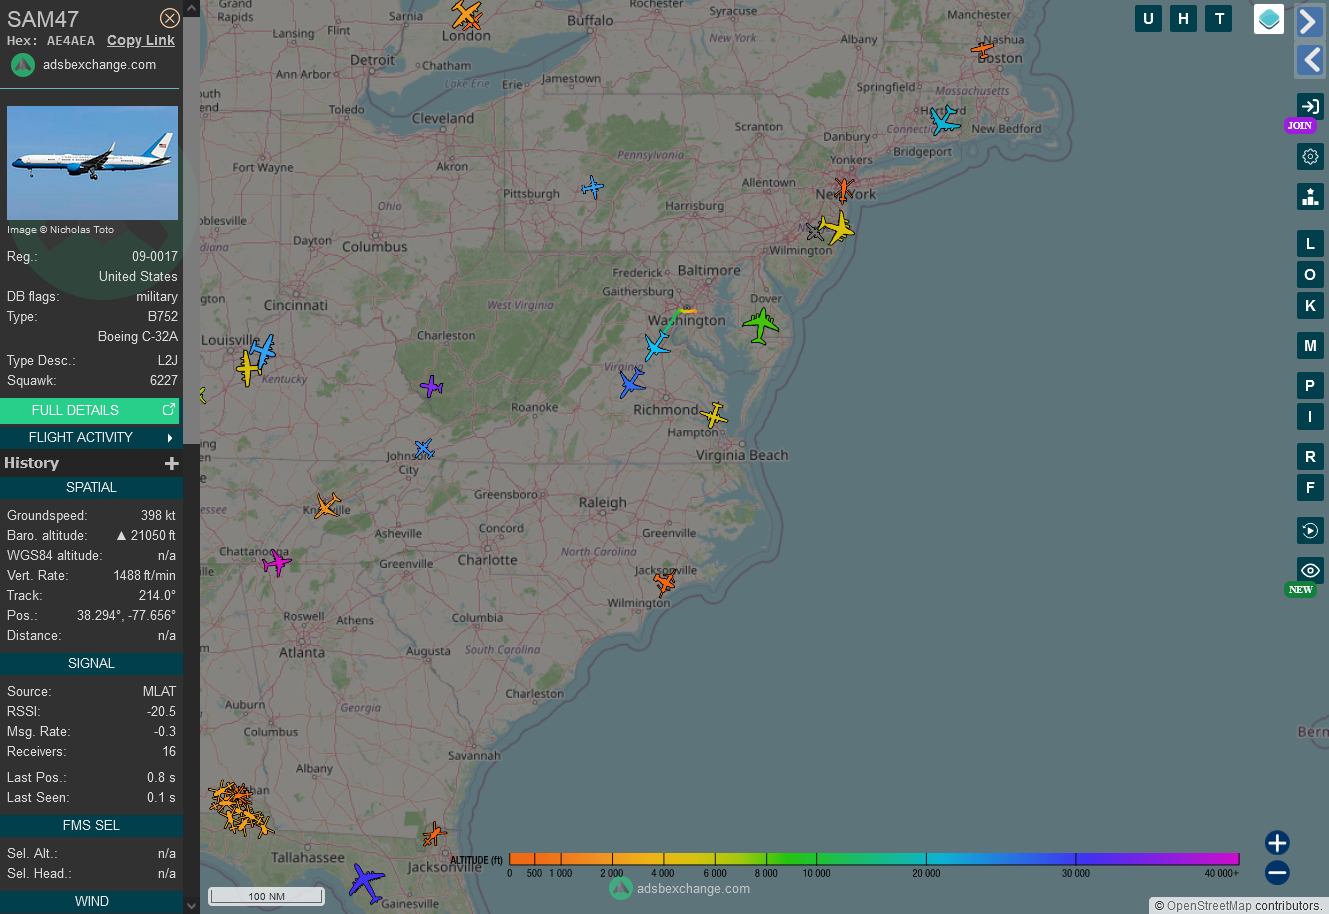This screenshot has width=1329, height=914.
Task: Click the login arrow icon
Action: click(x=1310, y=106)
